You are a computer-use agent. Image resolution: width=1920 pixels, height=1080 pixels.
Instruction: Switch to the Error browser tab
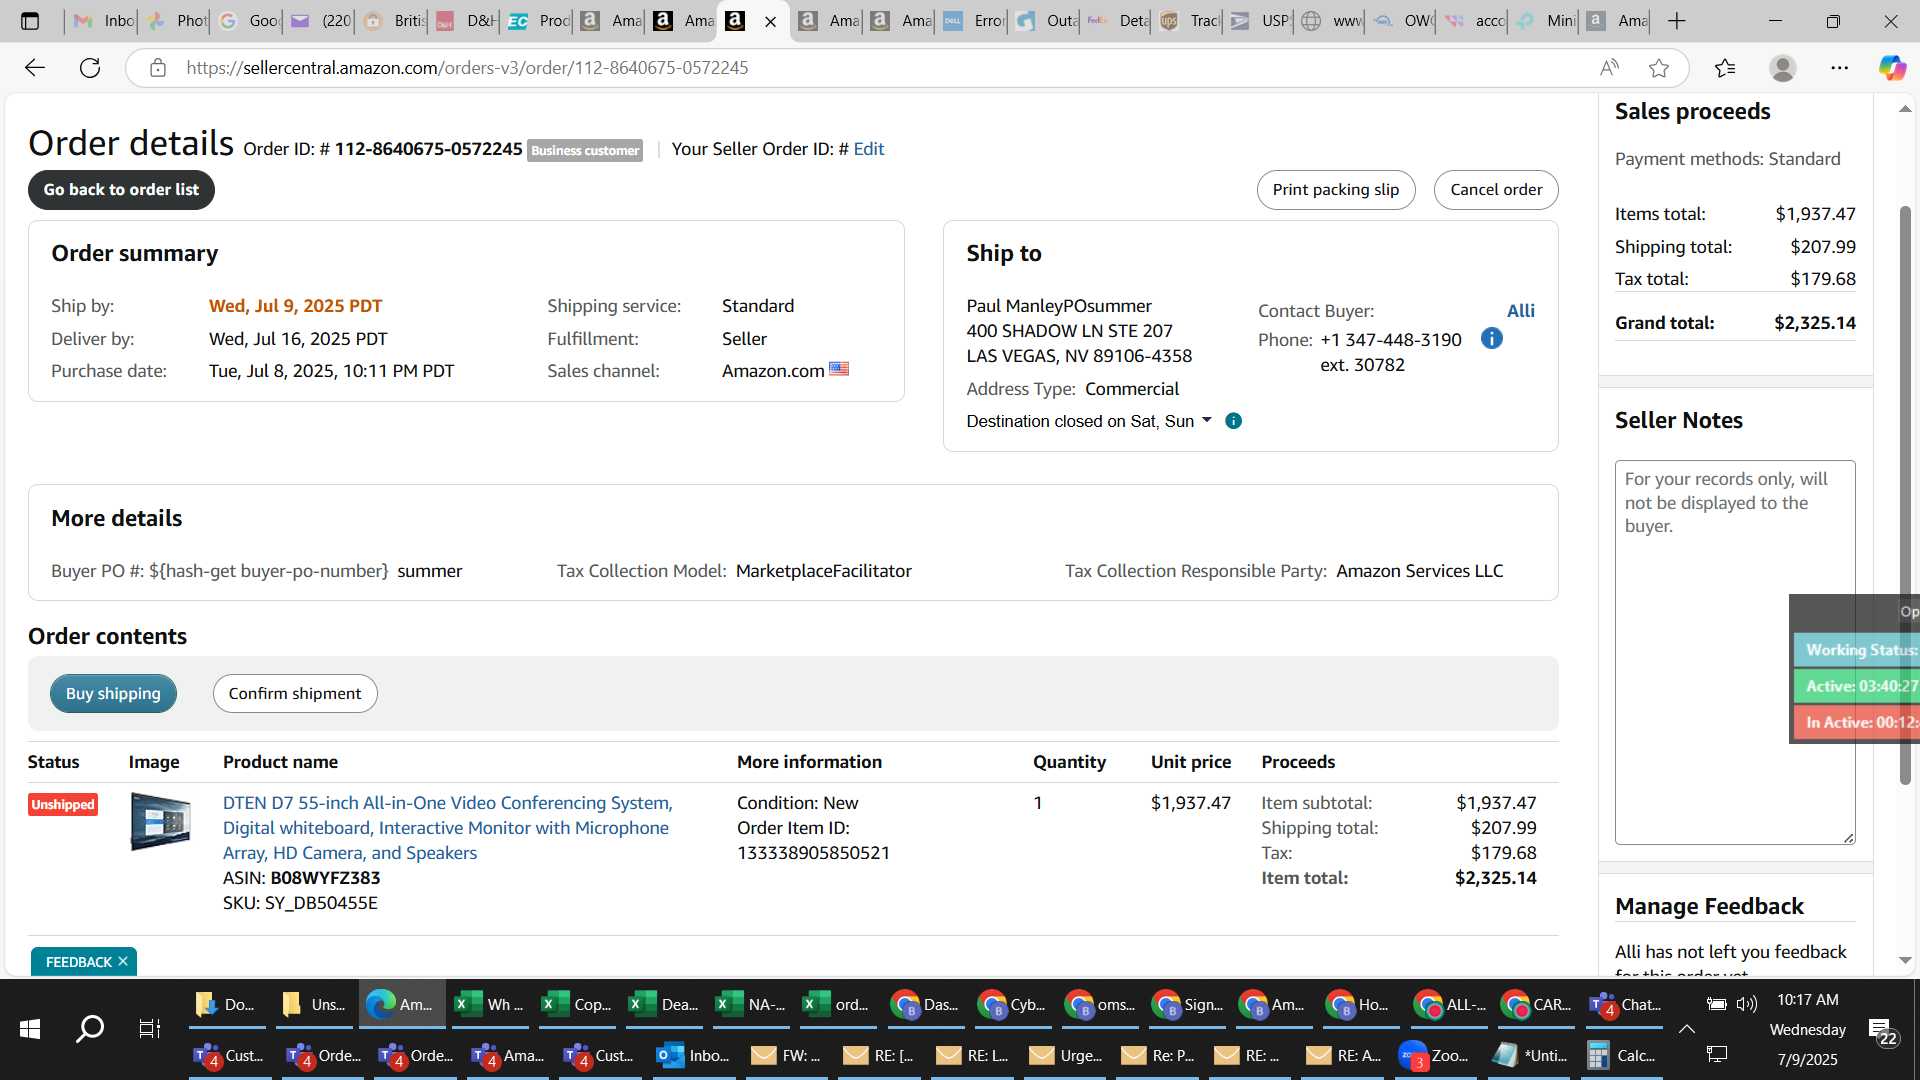pyautogui.click(x=973, y=21)
